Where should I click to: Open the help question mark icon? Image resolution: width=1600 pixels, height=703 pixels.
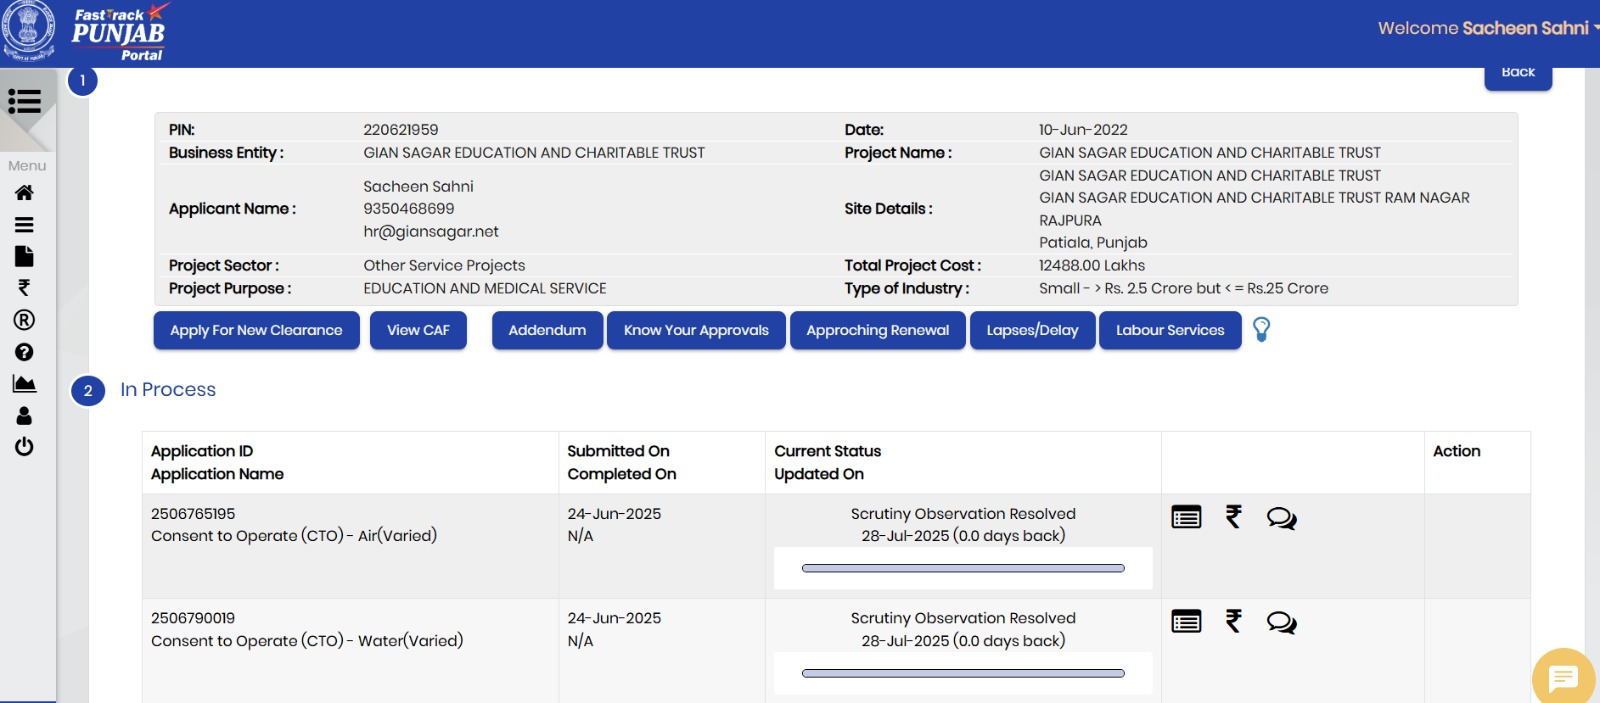coord(24,352)
